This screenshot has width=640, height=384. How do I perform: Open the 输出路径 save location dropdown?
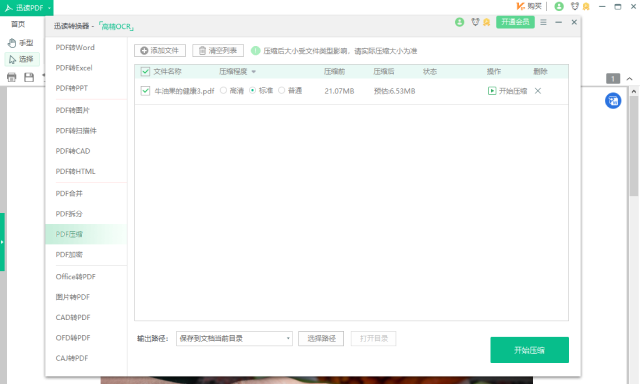(x=234, y=338)
